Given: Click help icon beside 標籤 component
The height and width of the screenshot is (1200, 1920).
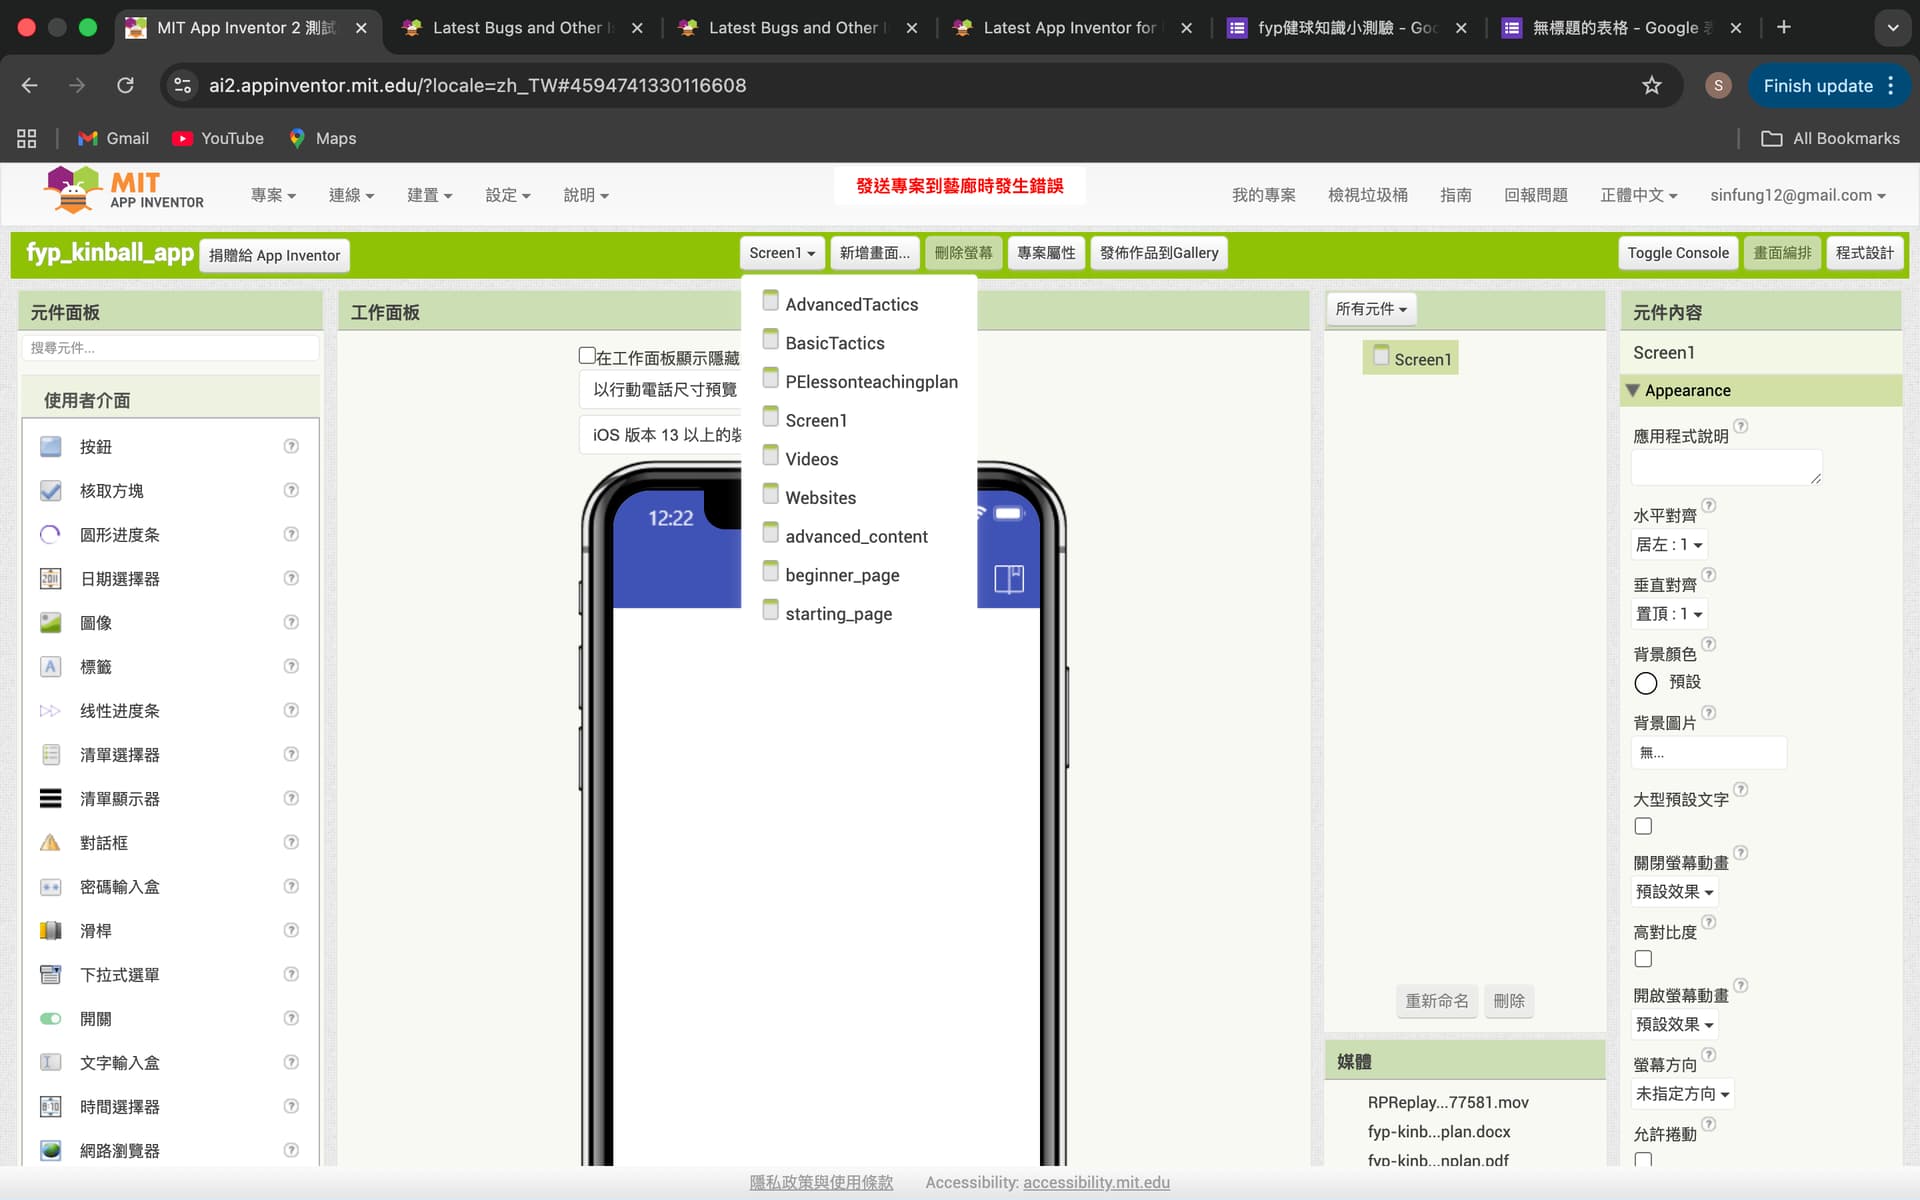Looking at the screenshot, I should point(291,666).
